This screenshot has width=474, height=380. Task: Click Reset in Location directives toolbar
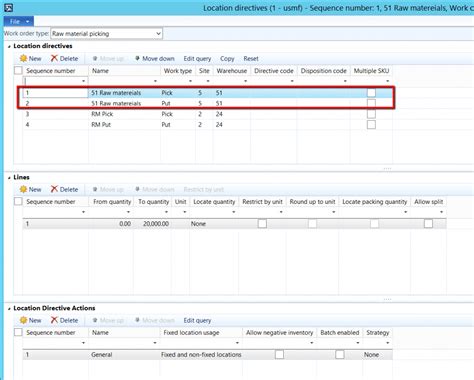click(251, 59)
